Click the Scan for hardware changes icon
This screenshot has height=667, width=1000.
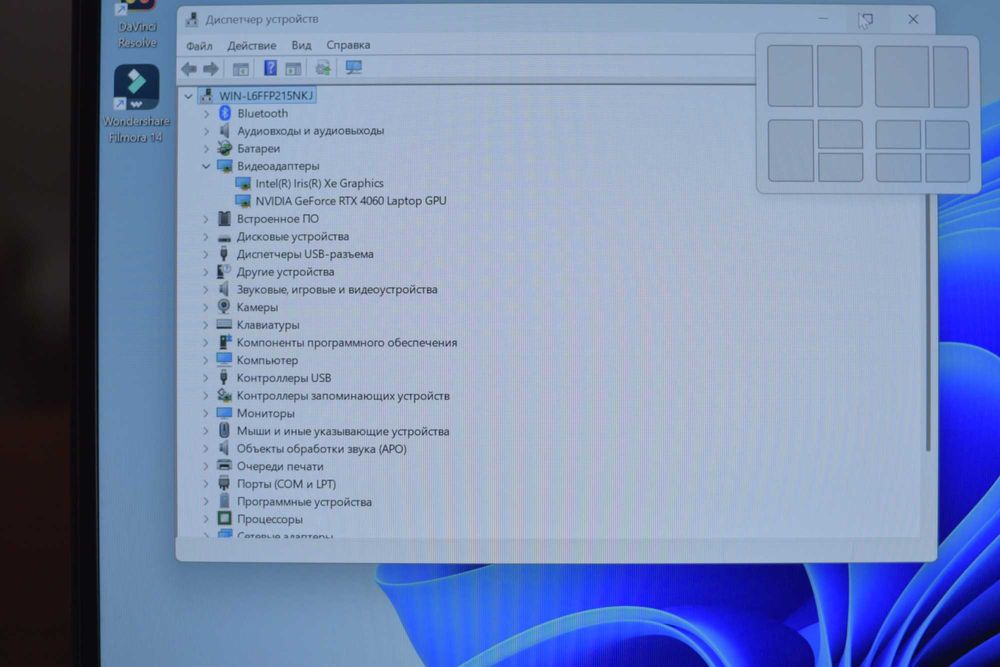[x=323, y=68]
